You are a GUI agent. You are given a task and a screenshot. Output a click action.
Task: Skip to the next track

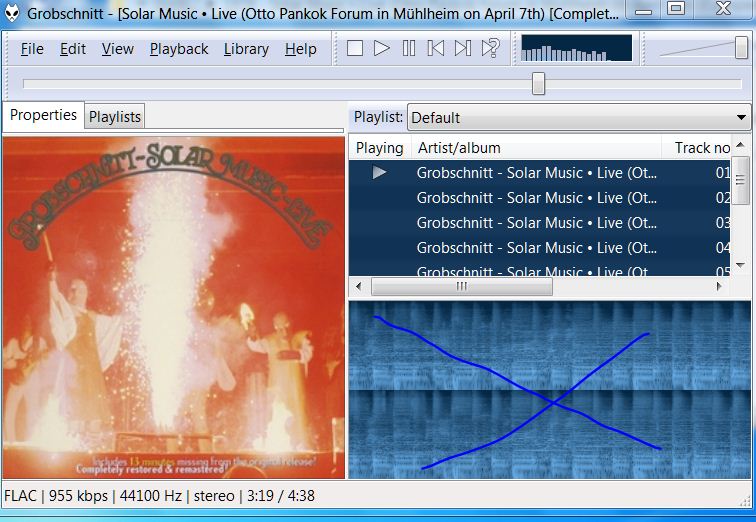pyautogui.click(x=463, y=48)
